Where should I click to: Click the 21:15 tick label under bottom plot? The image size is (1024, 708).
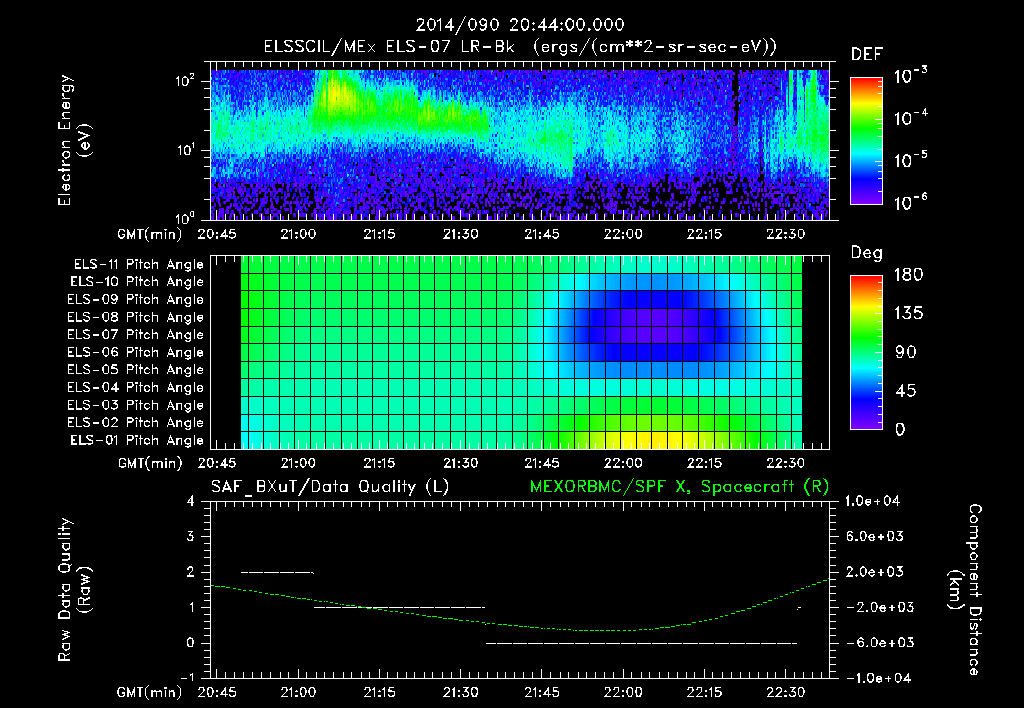click(x=379, y=692)
